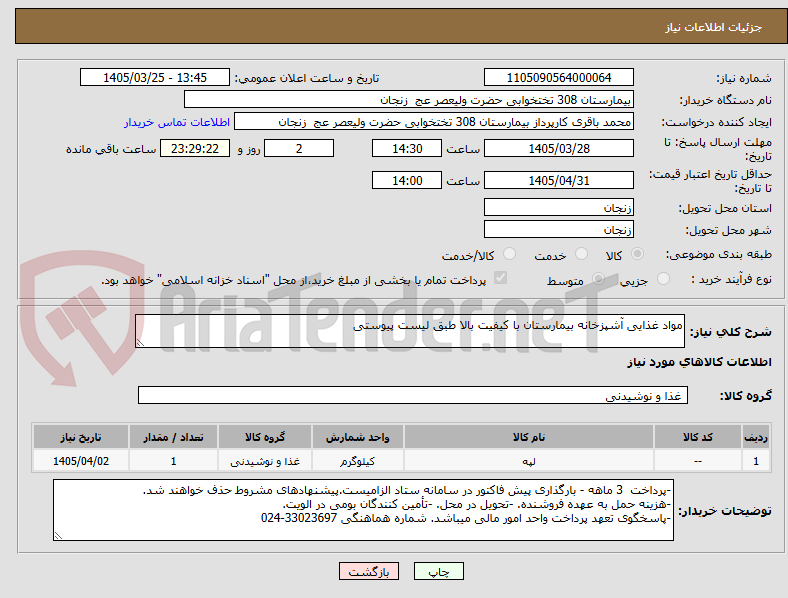This screenshot has height=598, width=788.
Task: Click the announcement date field 1405/03/25 - 13:45
Action: [x=155, y=78]
